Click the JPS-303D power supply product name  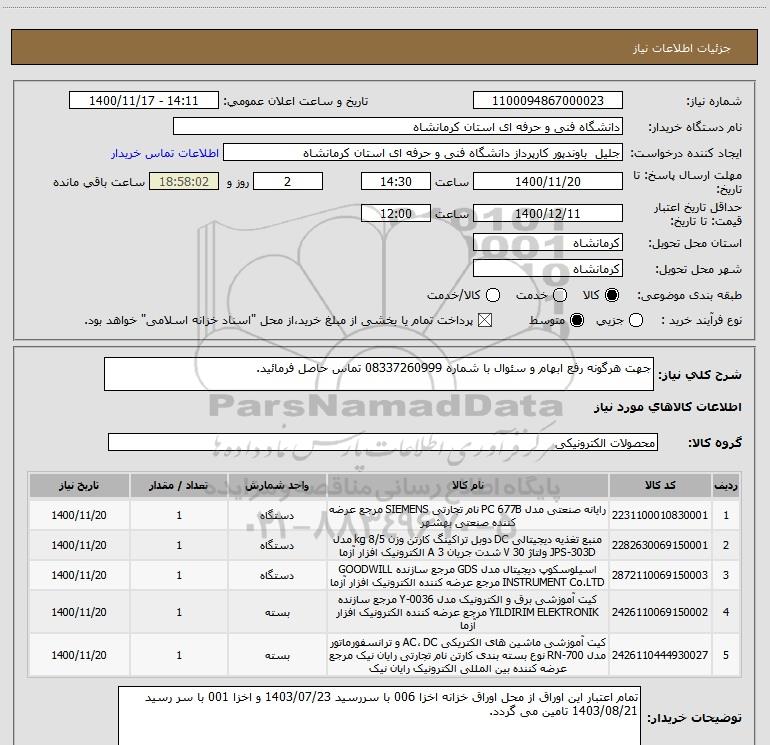(x=468, y=546)
